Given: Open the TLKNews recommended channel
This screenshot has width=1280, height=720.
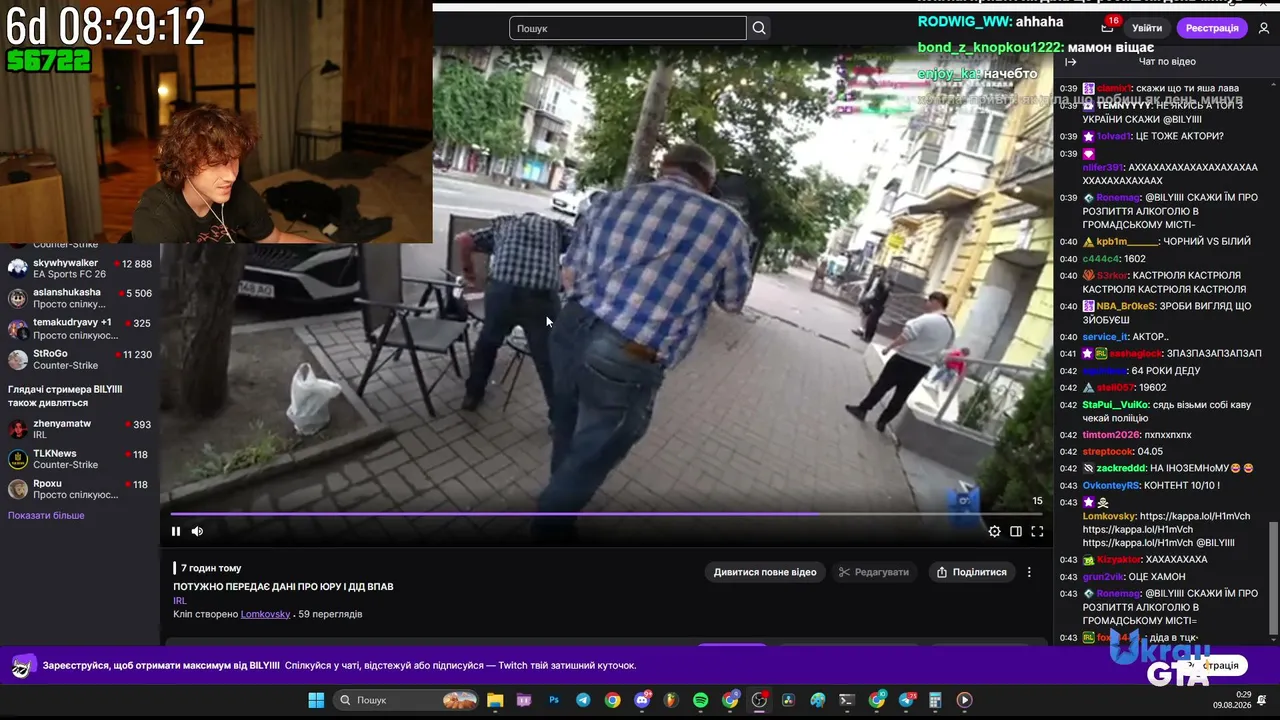Looking at the screenshot, I should (80, 459).
